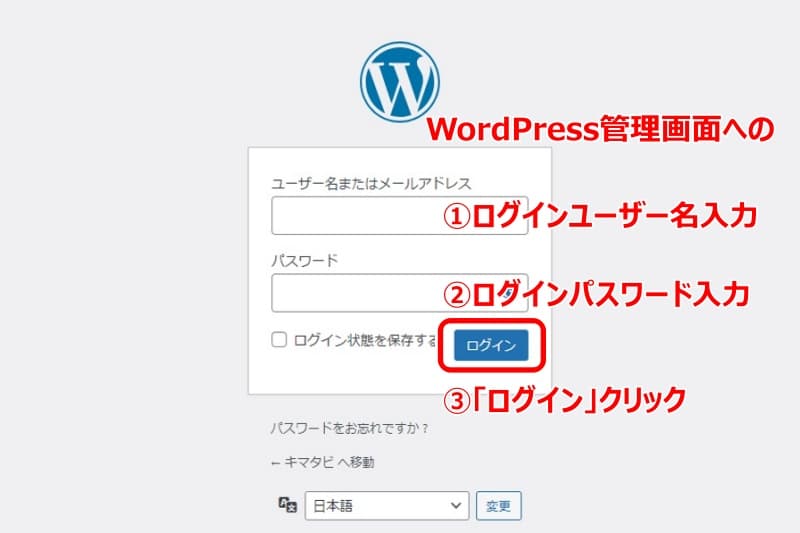Click the translation language icon
This screenshot has width=800, height=533.
coord(288,505)
